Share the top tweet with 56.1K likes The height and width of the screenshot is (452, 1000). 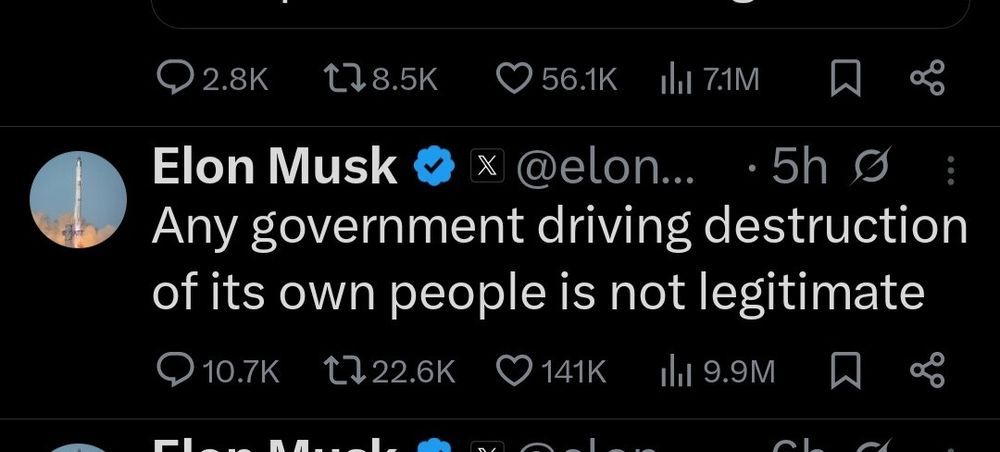coord(927,80)
